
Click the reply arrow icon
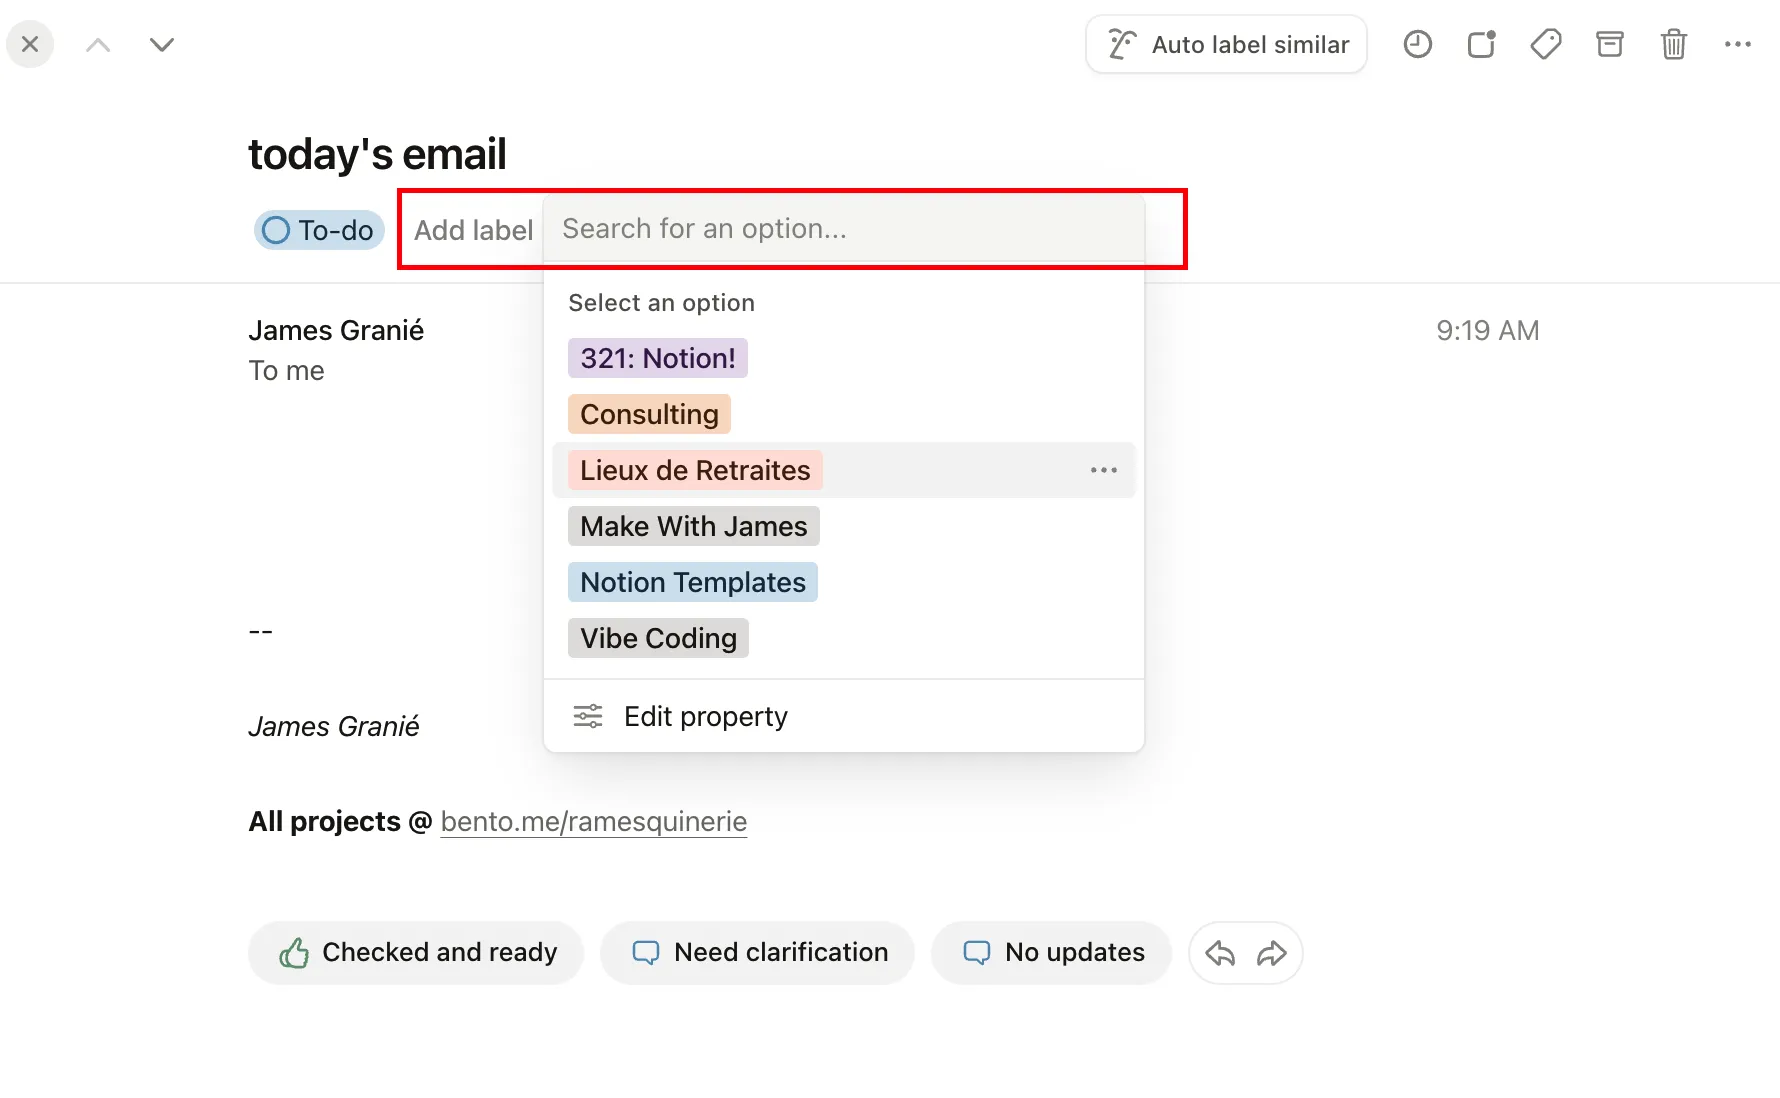click(x=1220, y=953)
